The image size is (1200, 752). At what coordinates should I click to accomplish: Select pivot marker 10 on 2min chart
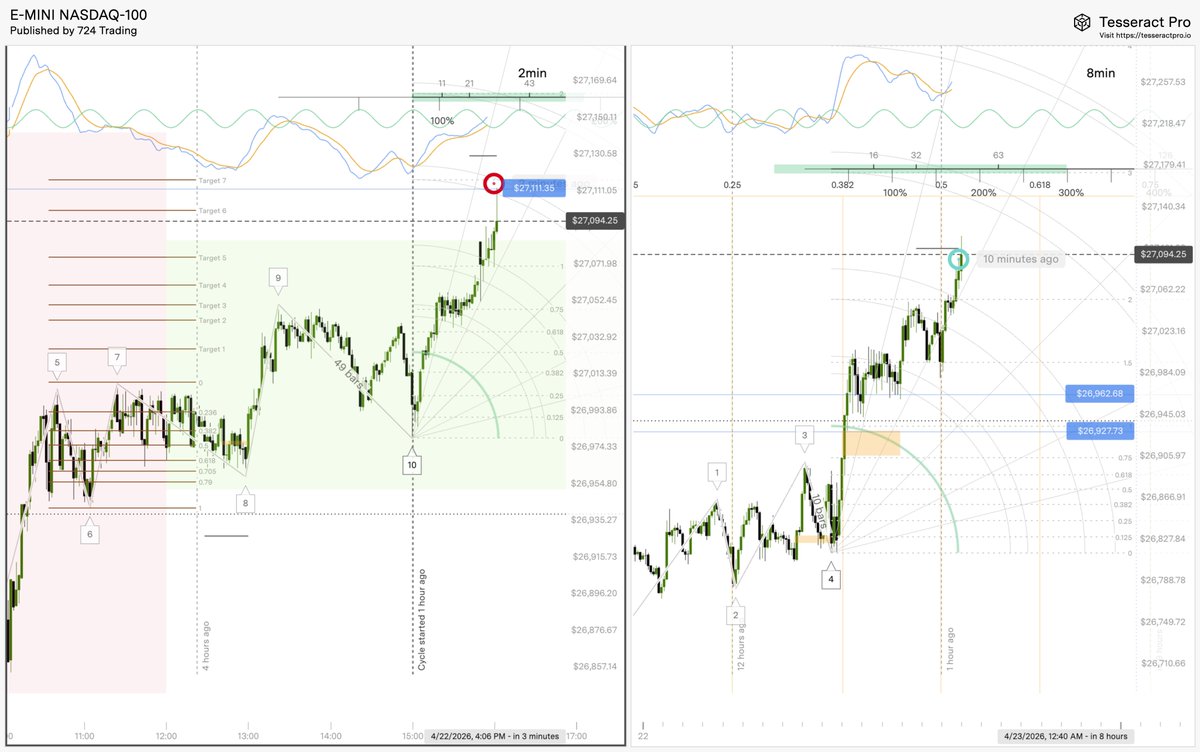[x=413, y=464]
